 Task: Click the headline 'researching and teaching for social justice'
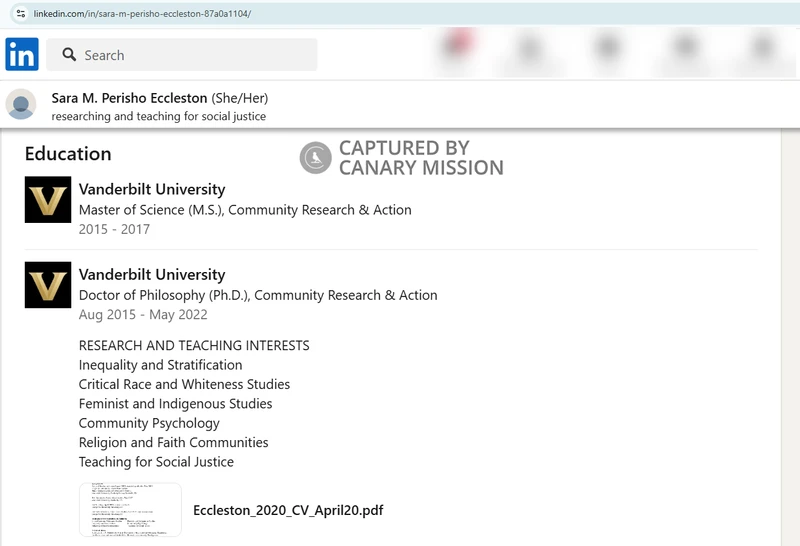click(x=159, y=116)
